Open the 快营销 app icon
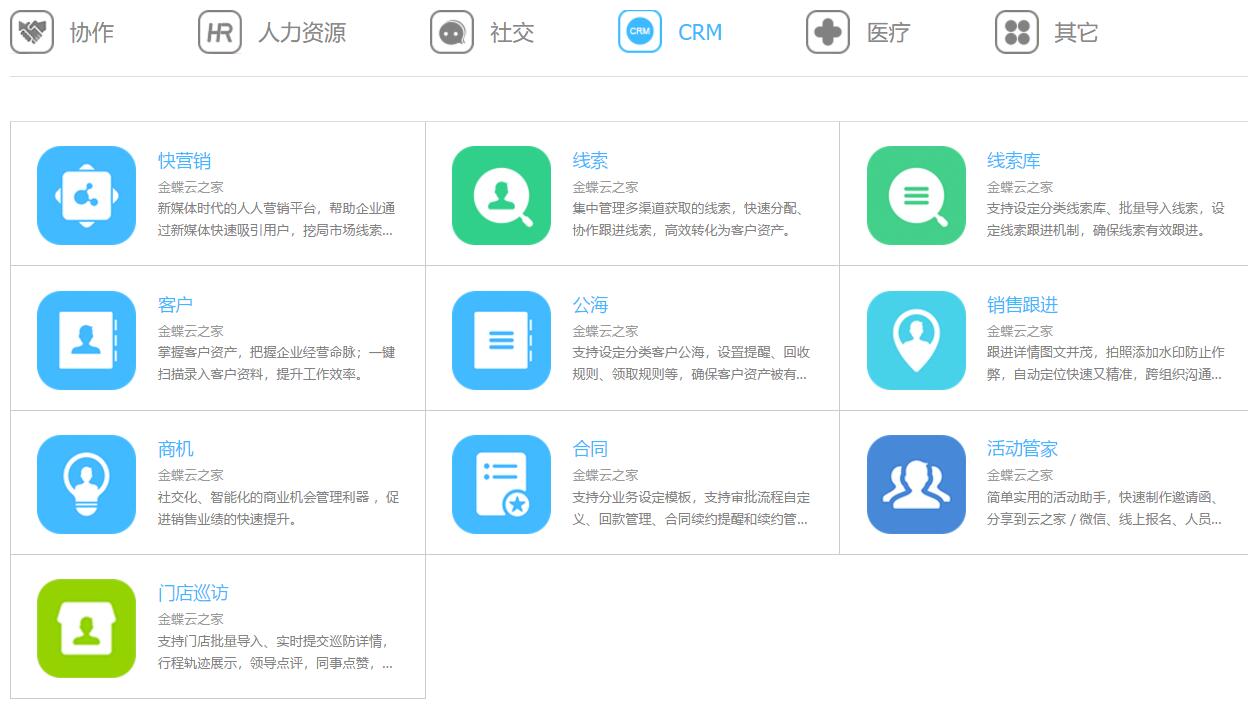 [x=86, y=196]
